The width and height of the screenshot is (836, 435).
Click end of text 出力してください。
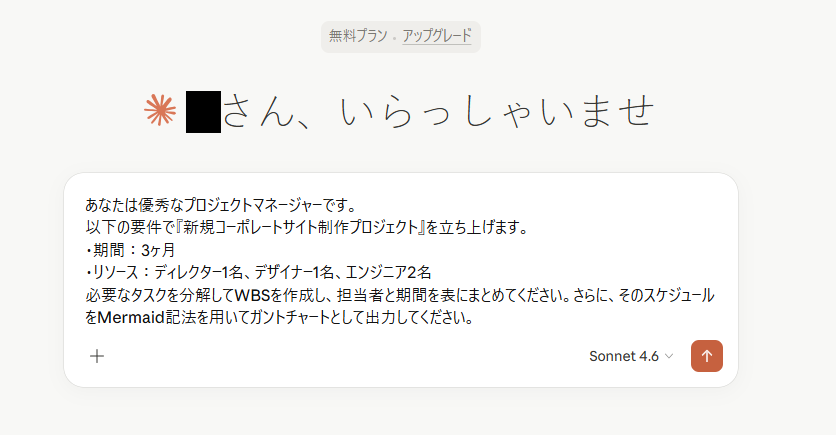473,318
